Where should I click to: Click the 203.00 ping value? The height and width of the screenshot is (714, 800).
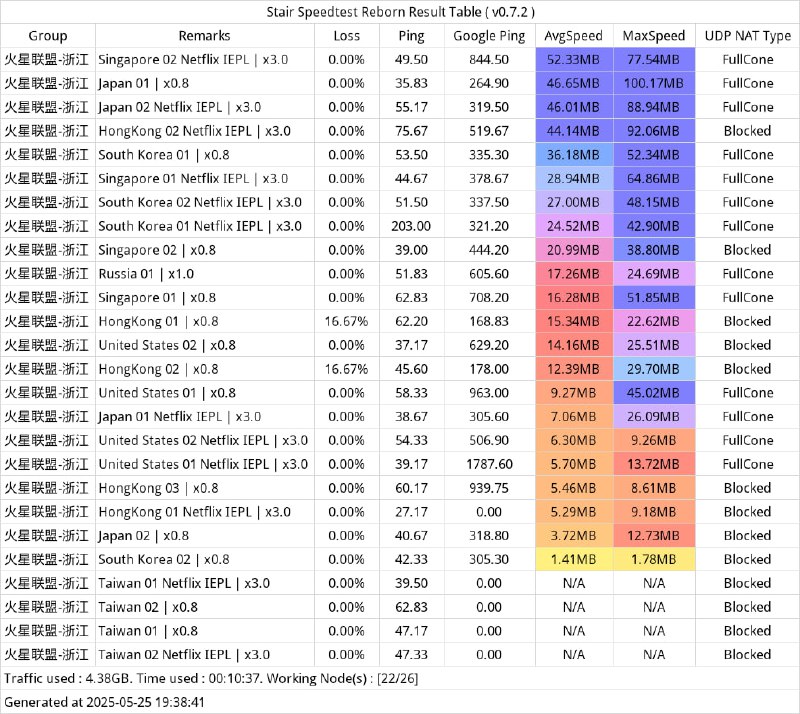point(411,227)
